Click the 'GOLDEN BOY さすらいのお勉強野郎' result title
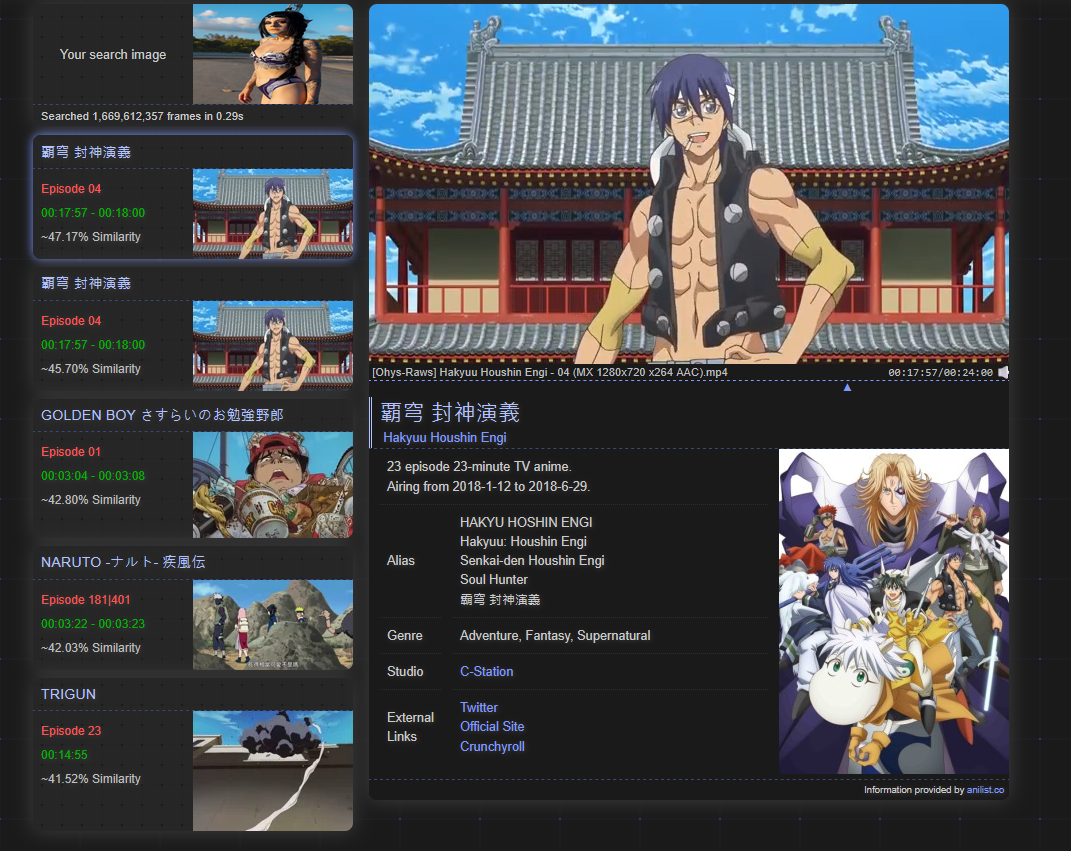This screenshot has width=1071, height=851. pos(162,415)
